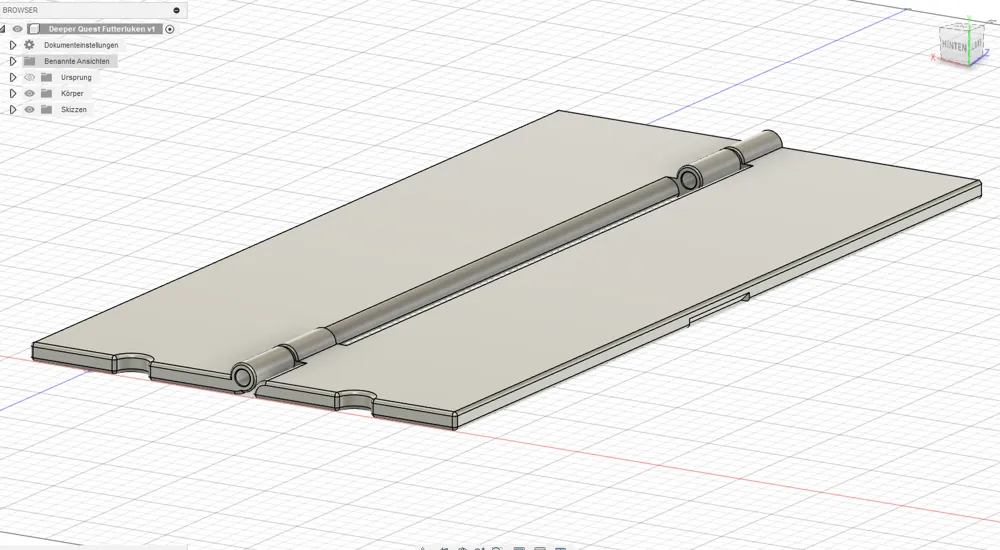Expand the Ursprung folder
This screenshot has width=1000, height=550.
[12, 77]
